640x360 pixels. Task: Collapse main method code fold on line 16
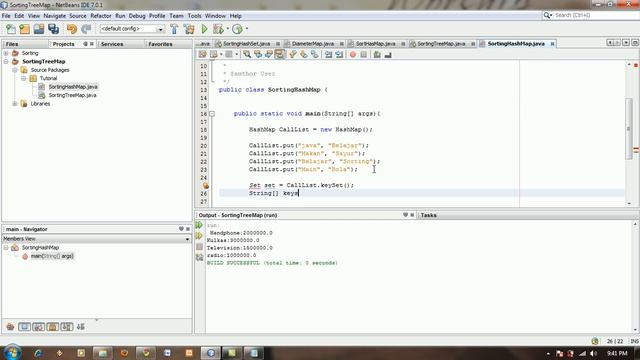[212, 114]
